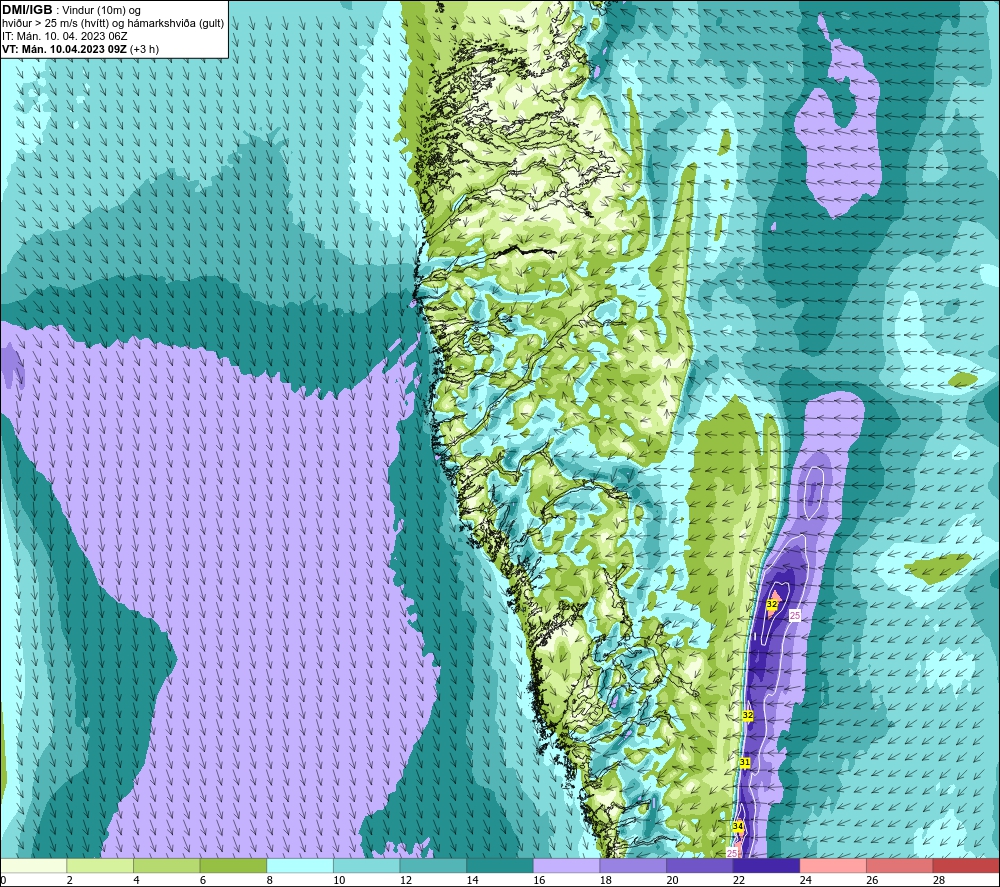Click the 'DMI/IGB : Vindur (10m) og' title line
The height and width of the screenshot is (887, 1000).
tap(71, 10)
